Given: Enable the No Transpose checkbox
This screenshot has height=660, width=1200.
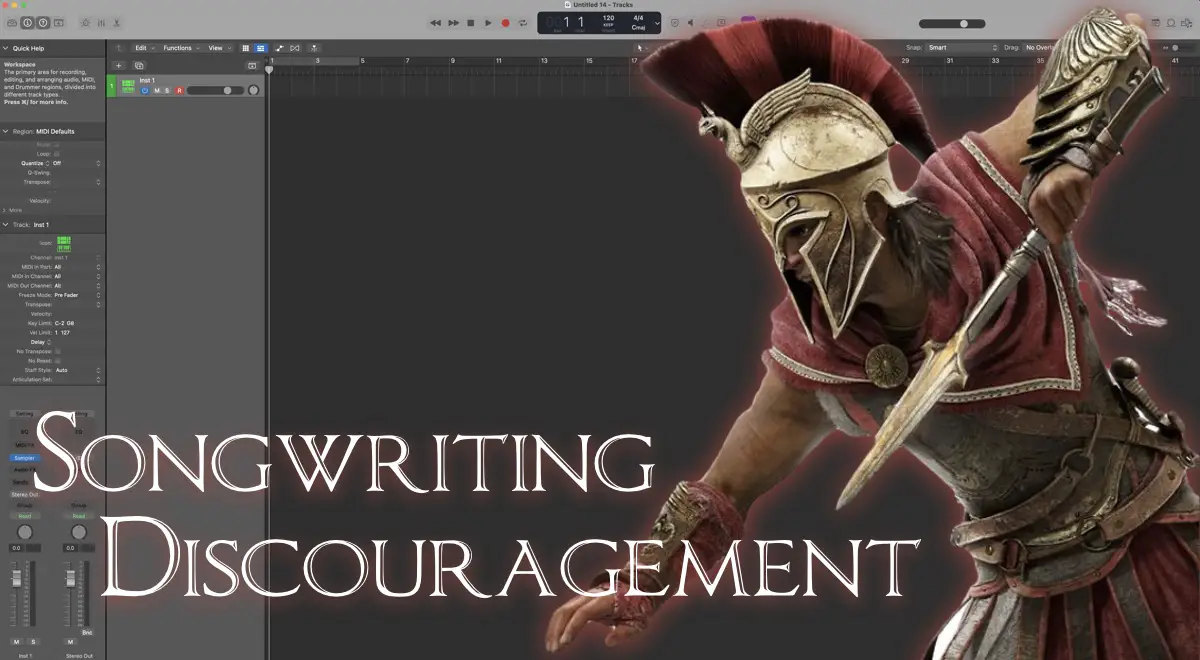Looking at the screenshot, I should point(57,352).
